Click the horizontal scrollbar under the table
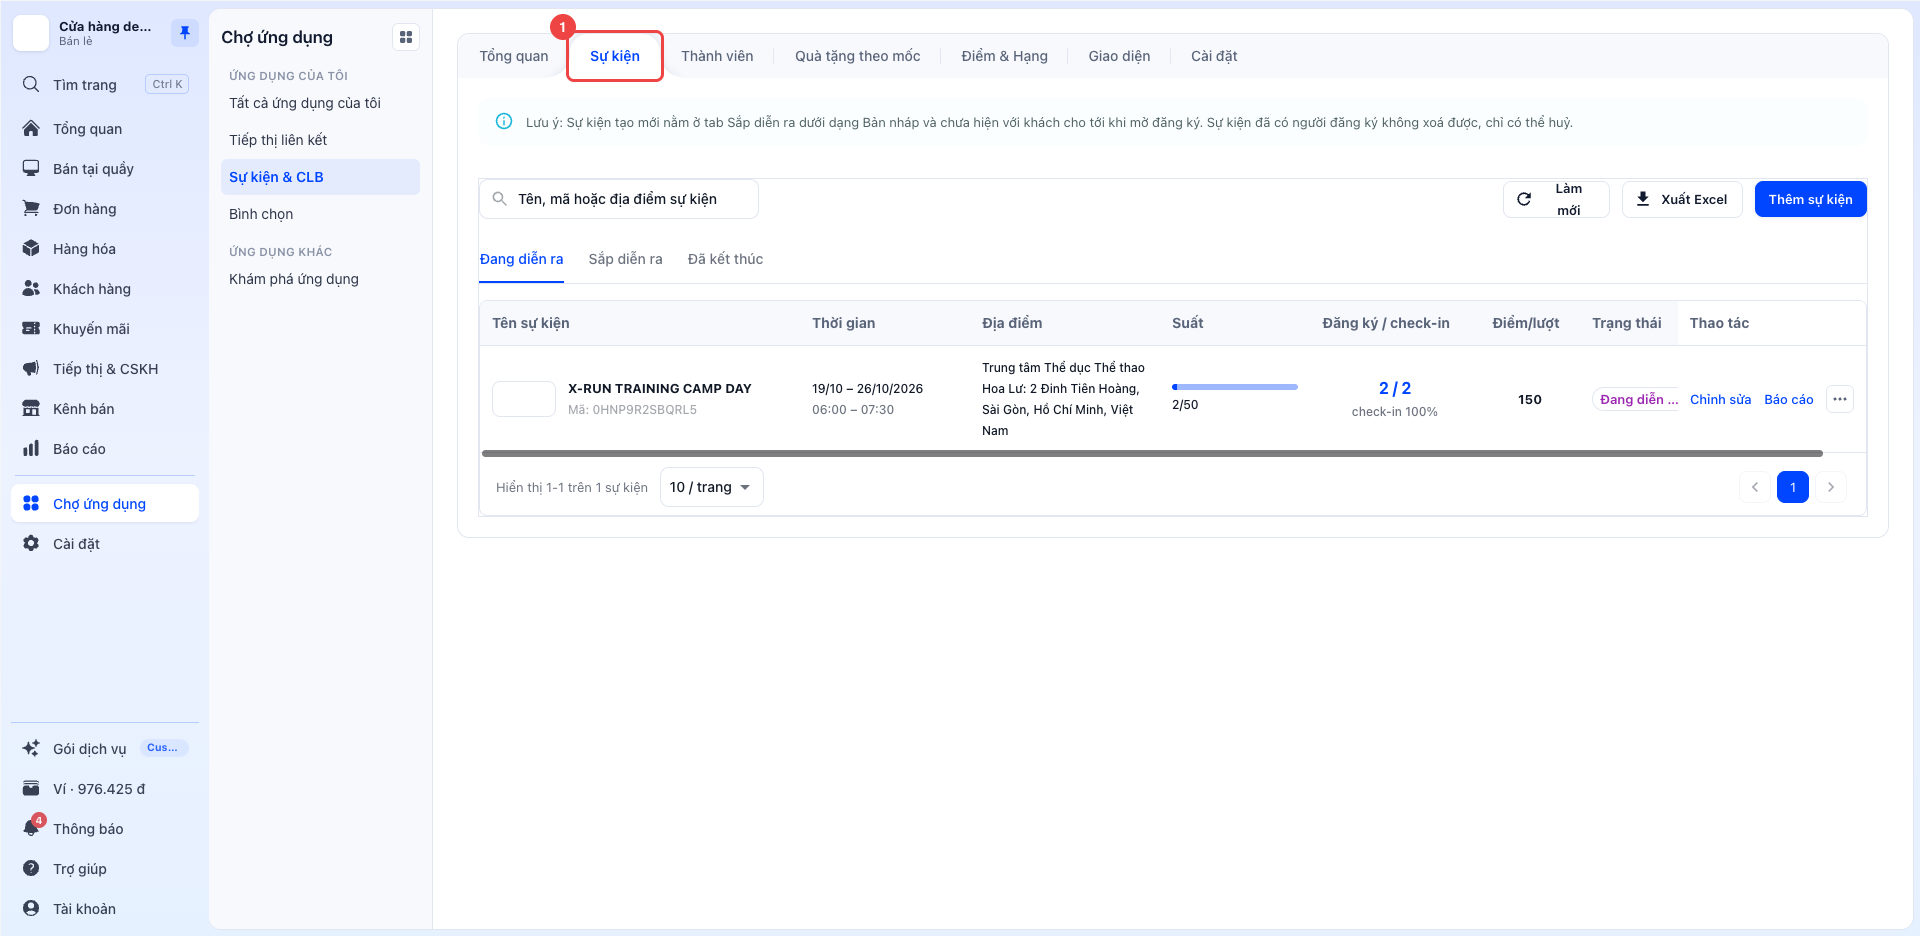 [x=1152, y=453]
